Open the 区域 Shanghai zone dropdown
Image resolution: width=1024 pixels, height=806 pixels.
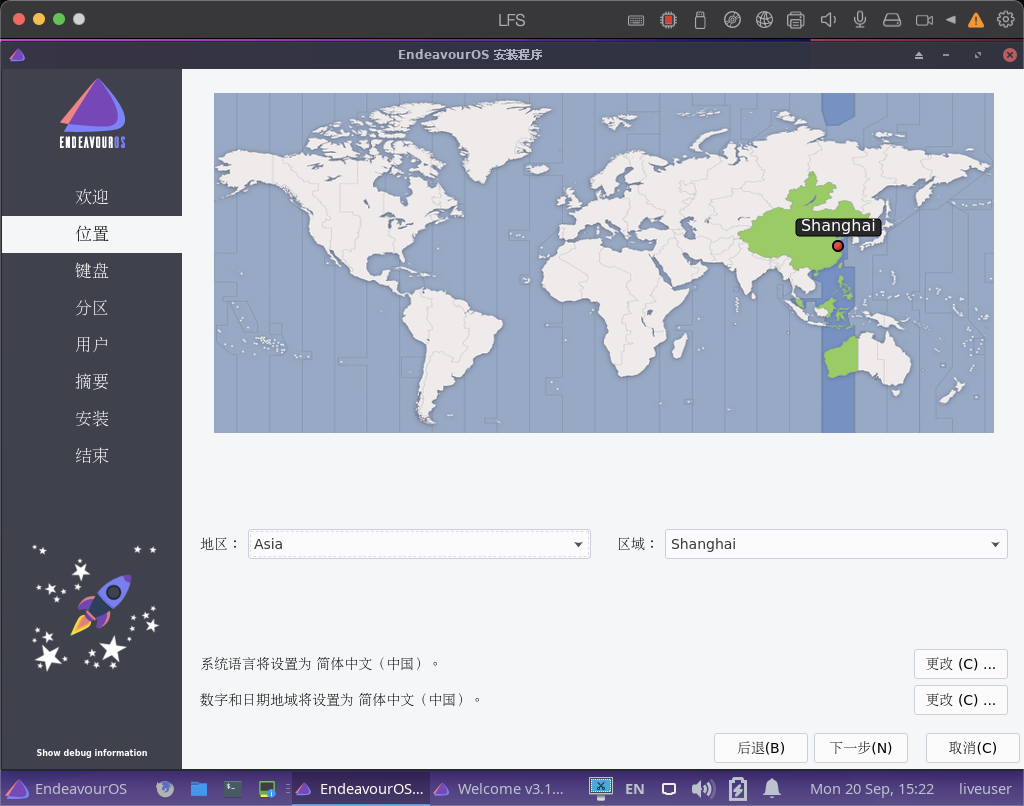[x=836, y=544]
